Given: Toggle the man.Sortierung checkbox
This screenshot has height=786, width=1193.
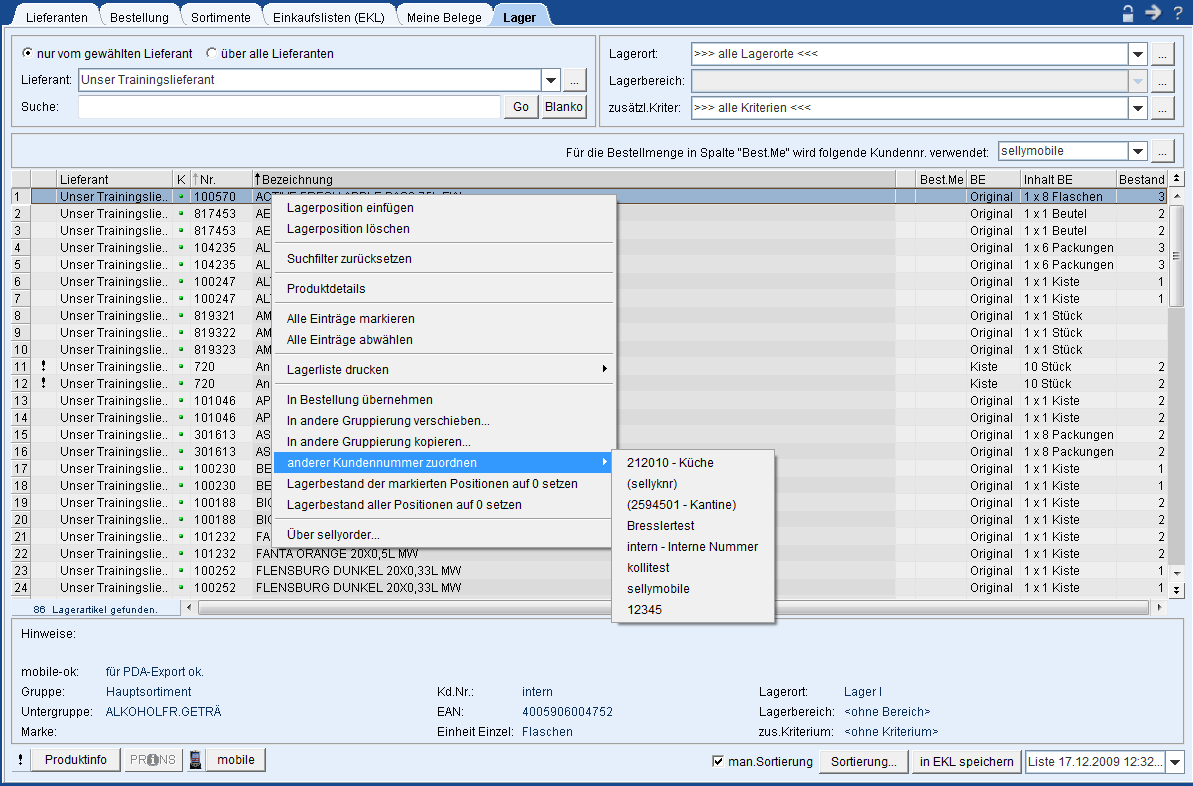Looking at the screenshot, I should coord(717,761).
